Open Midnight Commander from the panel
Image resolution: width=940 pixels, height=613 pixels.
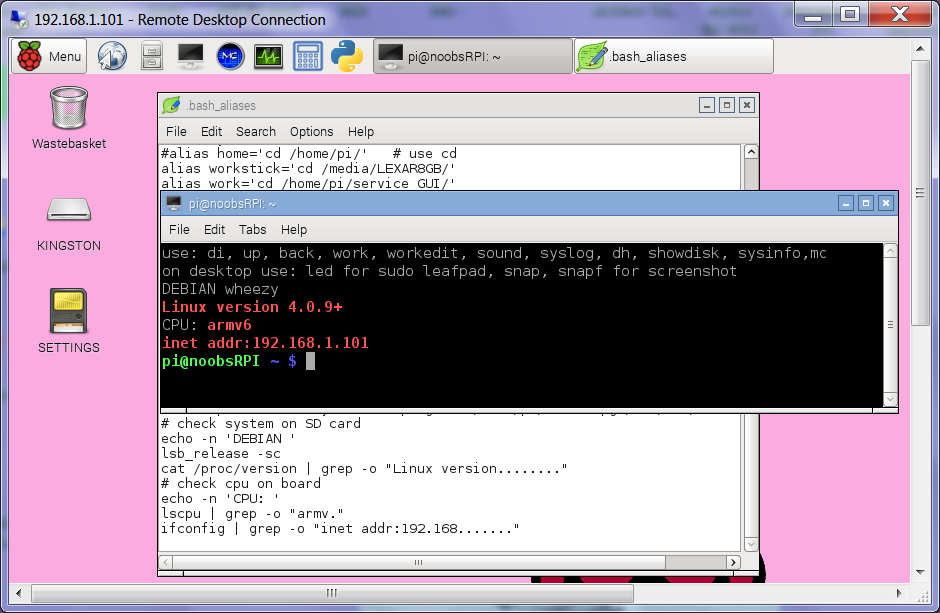(229, 57)
